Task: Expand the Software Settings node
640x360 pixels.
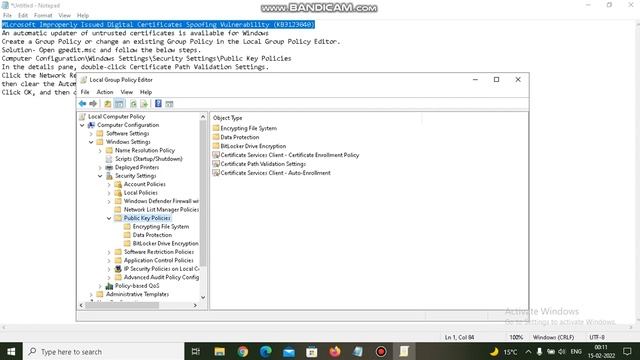Action: (x=91, y=134)
